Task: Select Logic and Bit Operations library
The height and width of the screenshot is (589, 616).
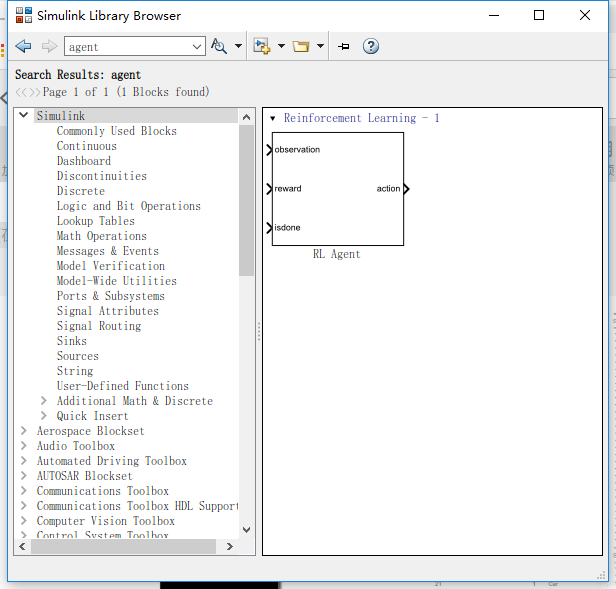Action: coord(129,206)
